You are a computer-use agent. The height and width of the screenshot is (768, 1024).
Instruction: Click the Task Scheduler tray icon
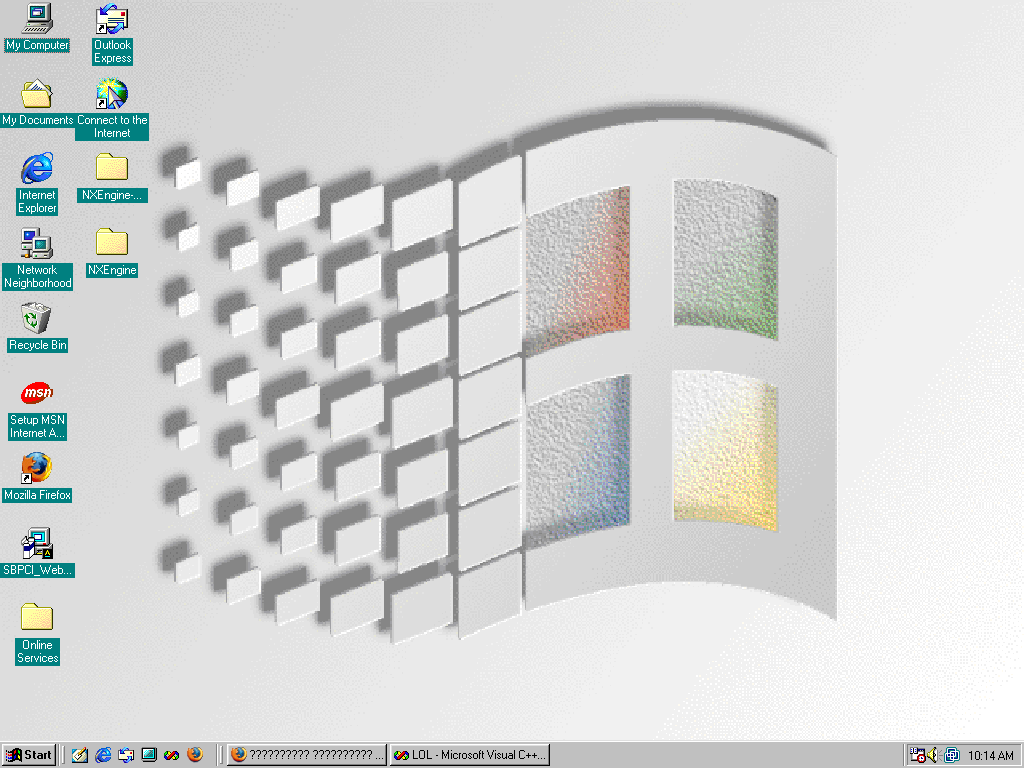coord(918,756)
